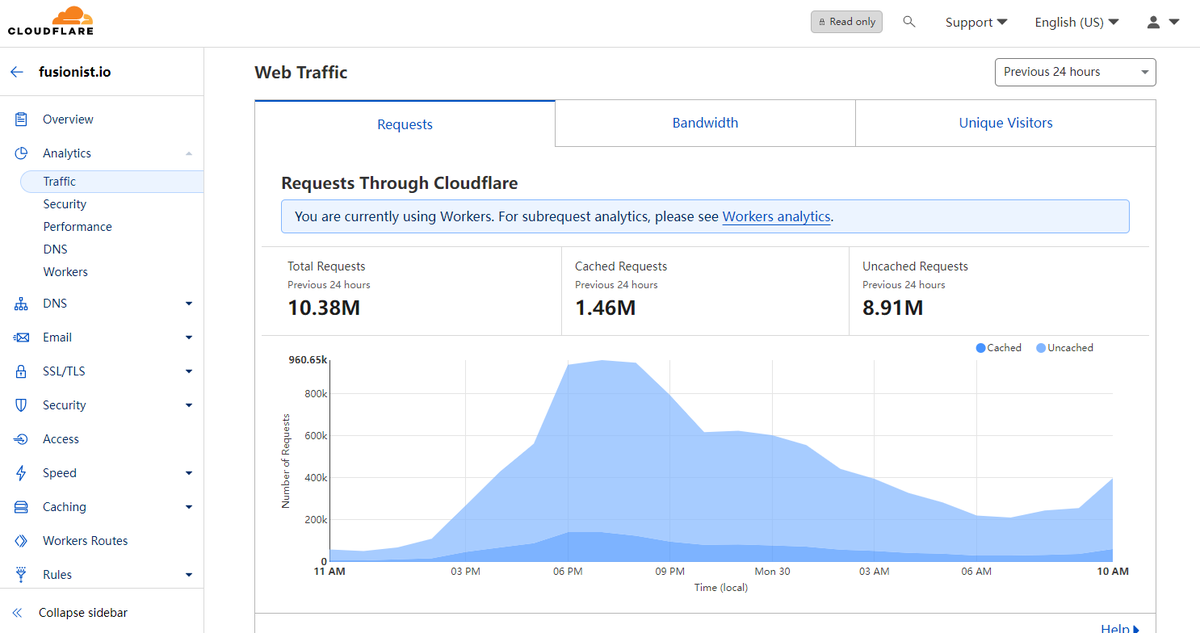Open the Previous 24 hours time range dropdown

pos(1075,72)
